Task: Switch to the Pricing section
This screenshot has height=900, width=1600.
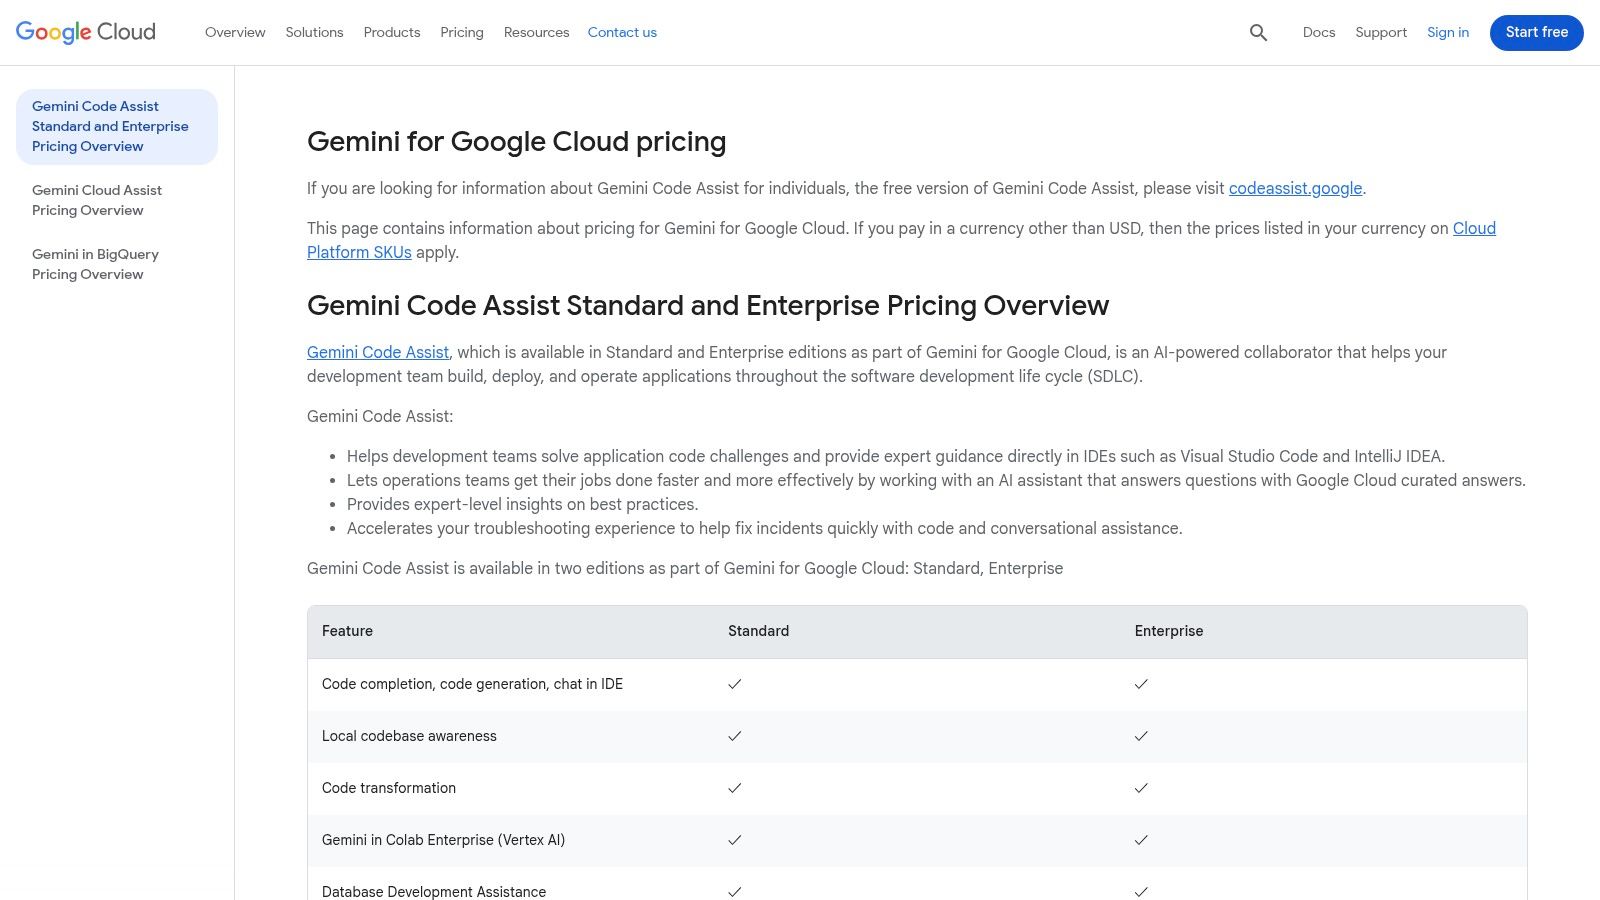Action: tap(462, 32)
